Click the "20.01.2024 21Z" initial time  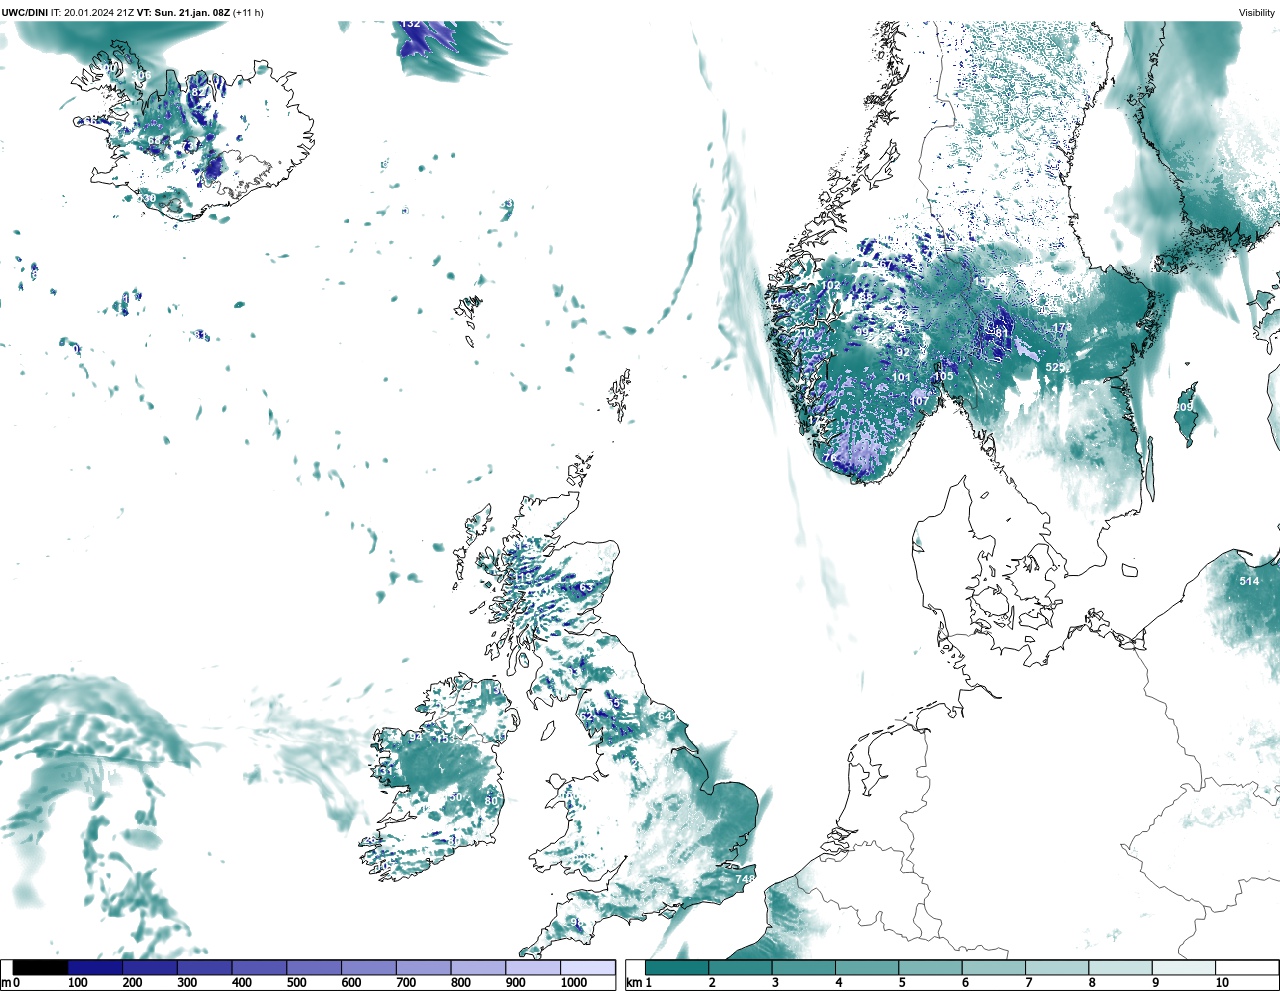click(x=99, y=13)
